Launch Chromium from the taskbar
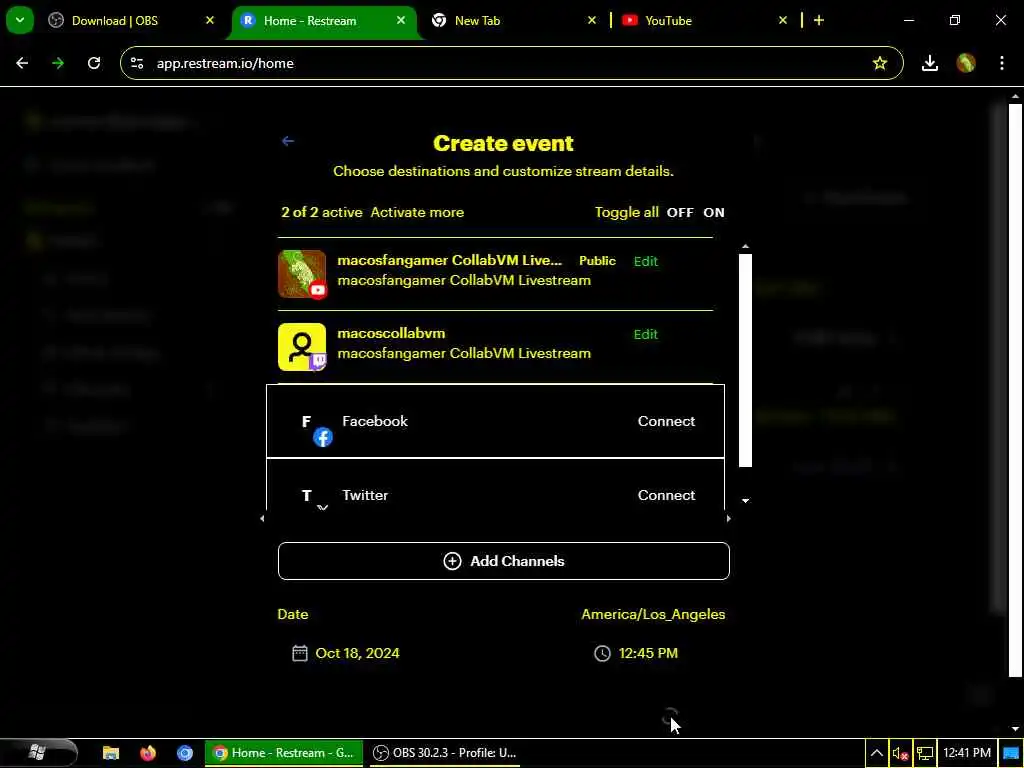This screenshot has width=1024, height=768. pos(185,753)
